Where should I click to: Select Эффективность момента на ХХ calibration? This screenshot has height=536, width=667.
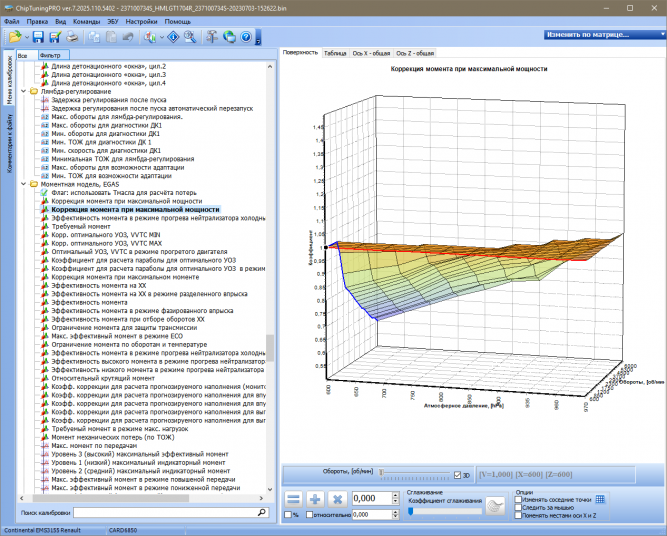pos(99,285)
